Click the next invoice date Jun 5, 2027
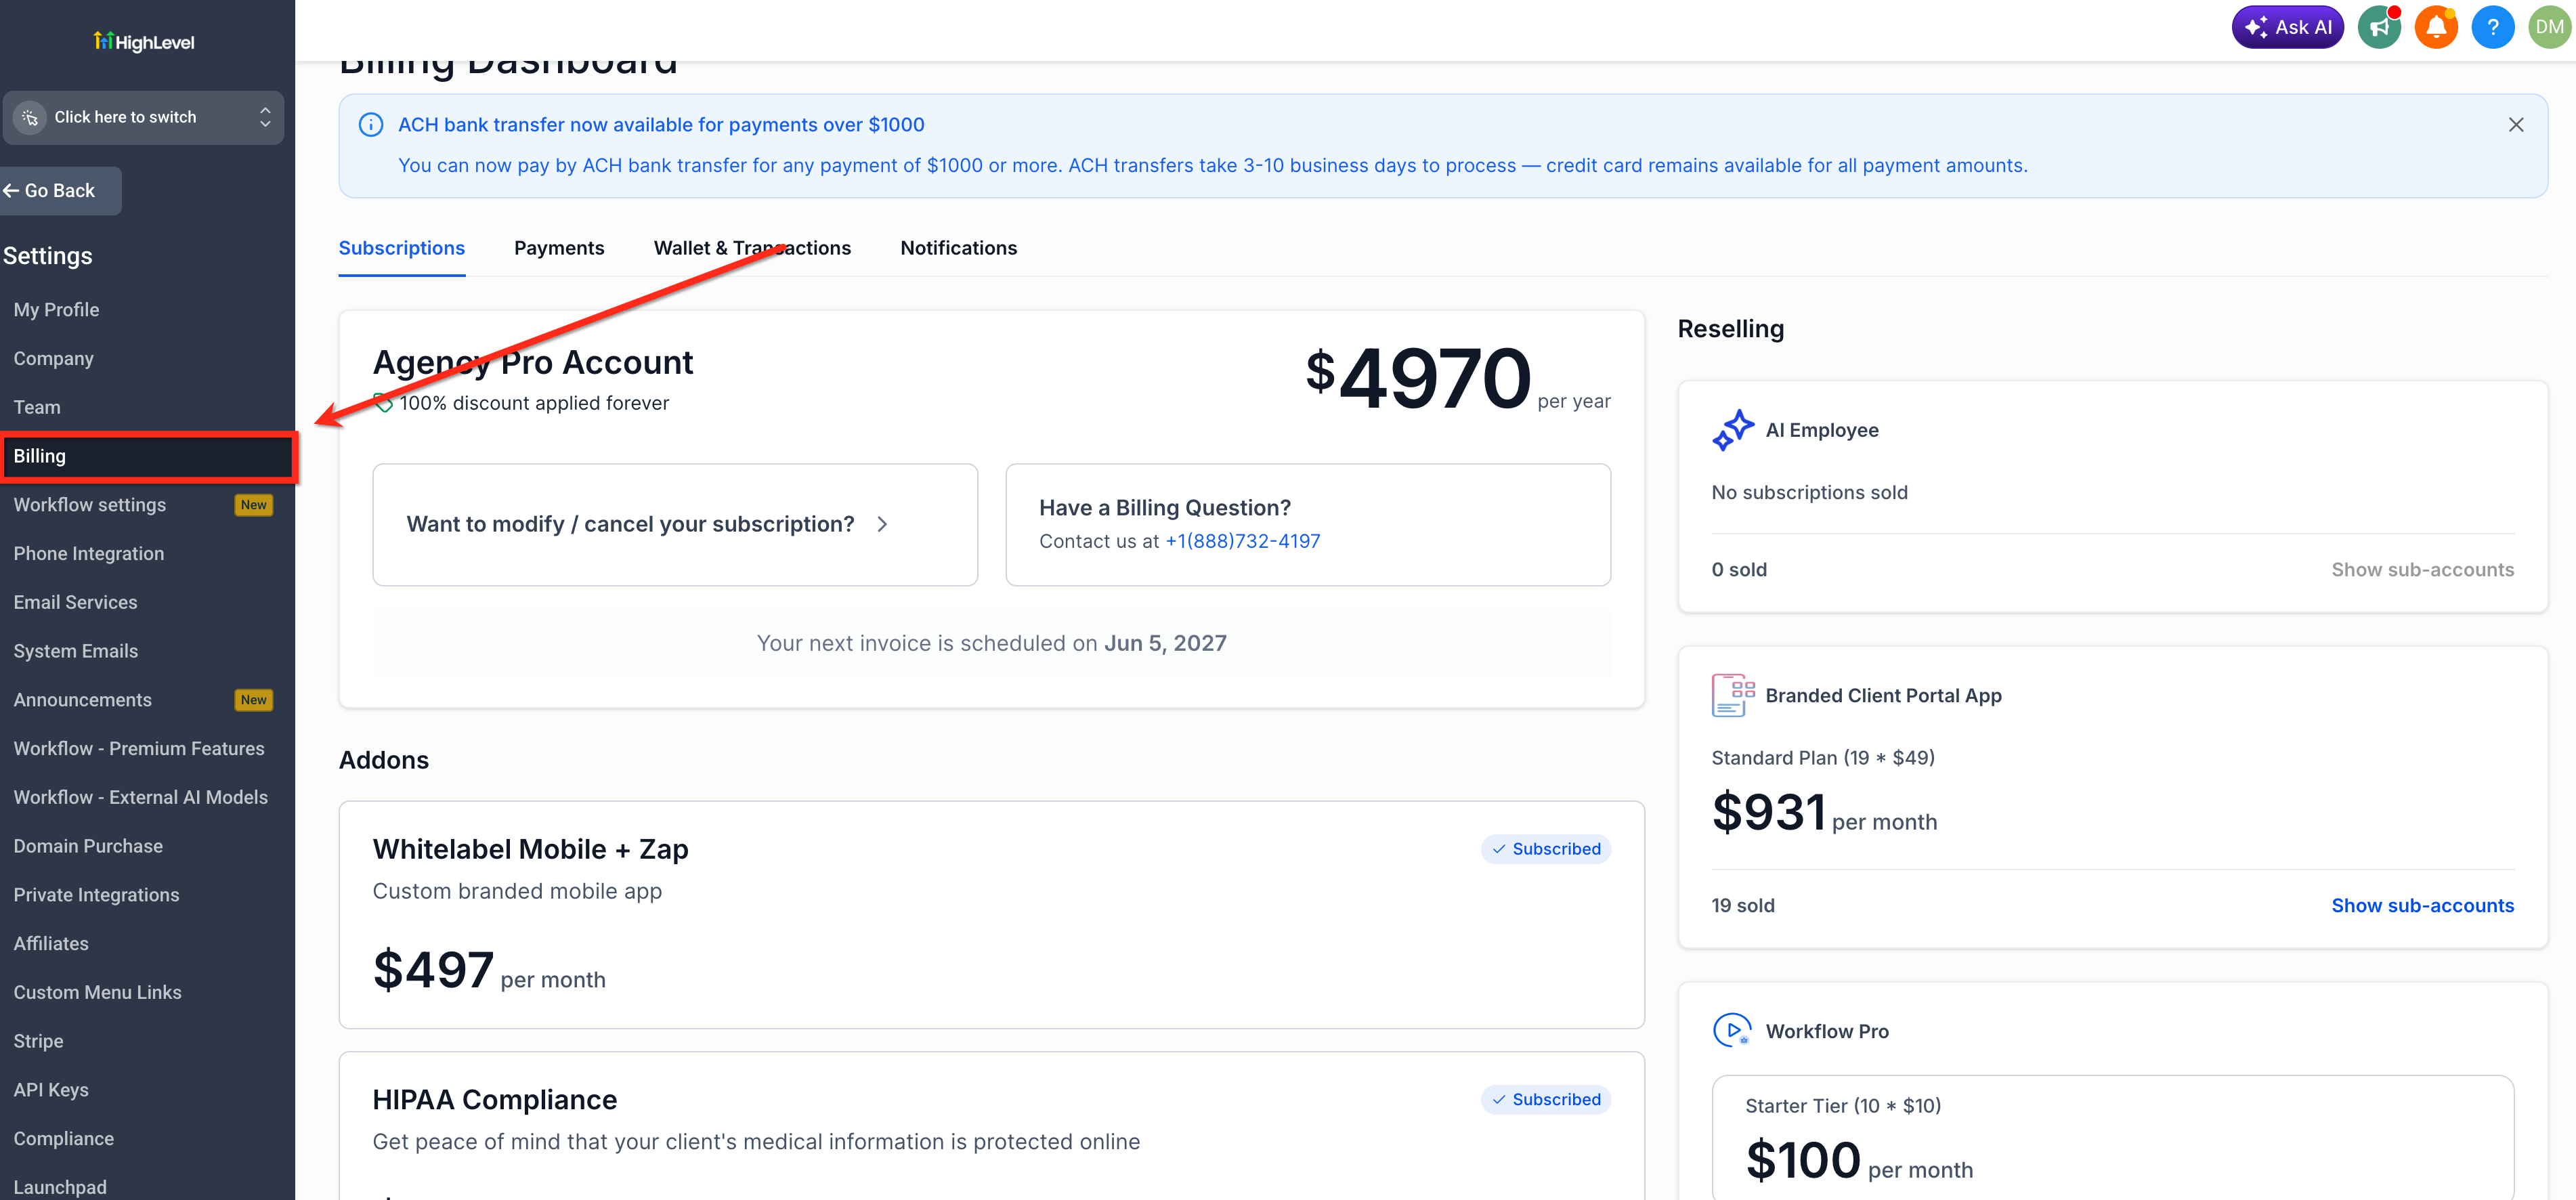This screenshot has width=2576, height=1200. [1165, 643]
